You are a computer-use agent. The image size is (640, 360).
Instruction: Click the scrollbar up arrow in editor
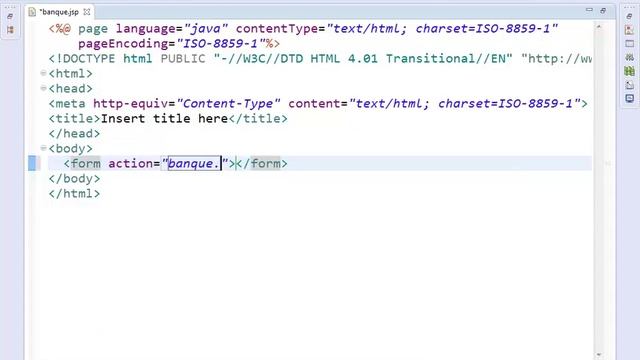click(x=599, y=27)
